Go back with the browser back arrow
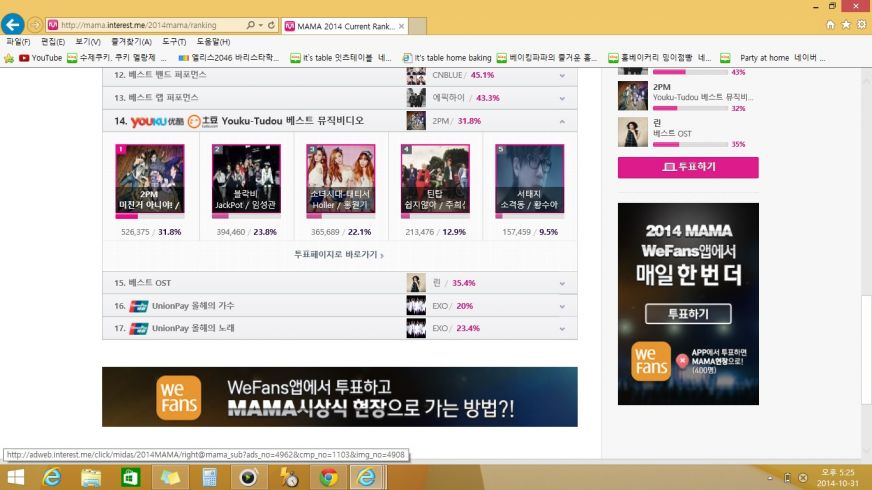 12,24
